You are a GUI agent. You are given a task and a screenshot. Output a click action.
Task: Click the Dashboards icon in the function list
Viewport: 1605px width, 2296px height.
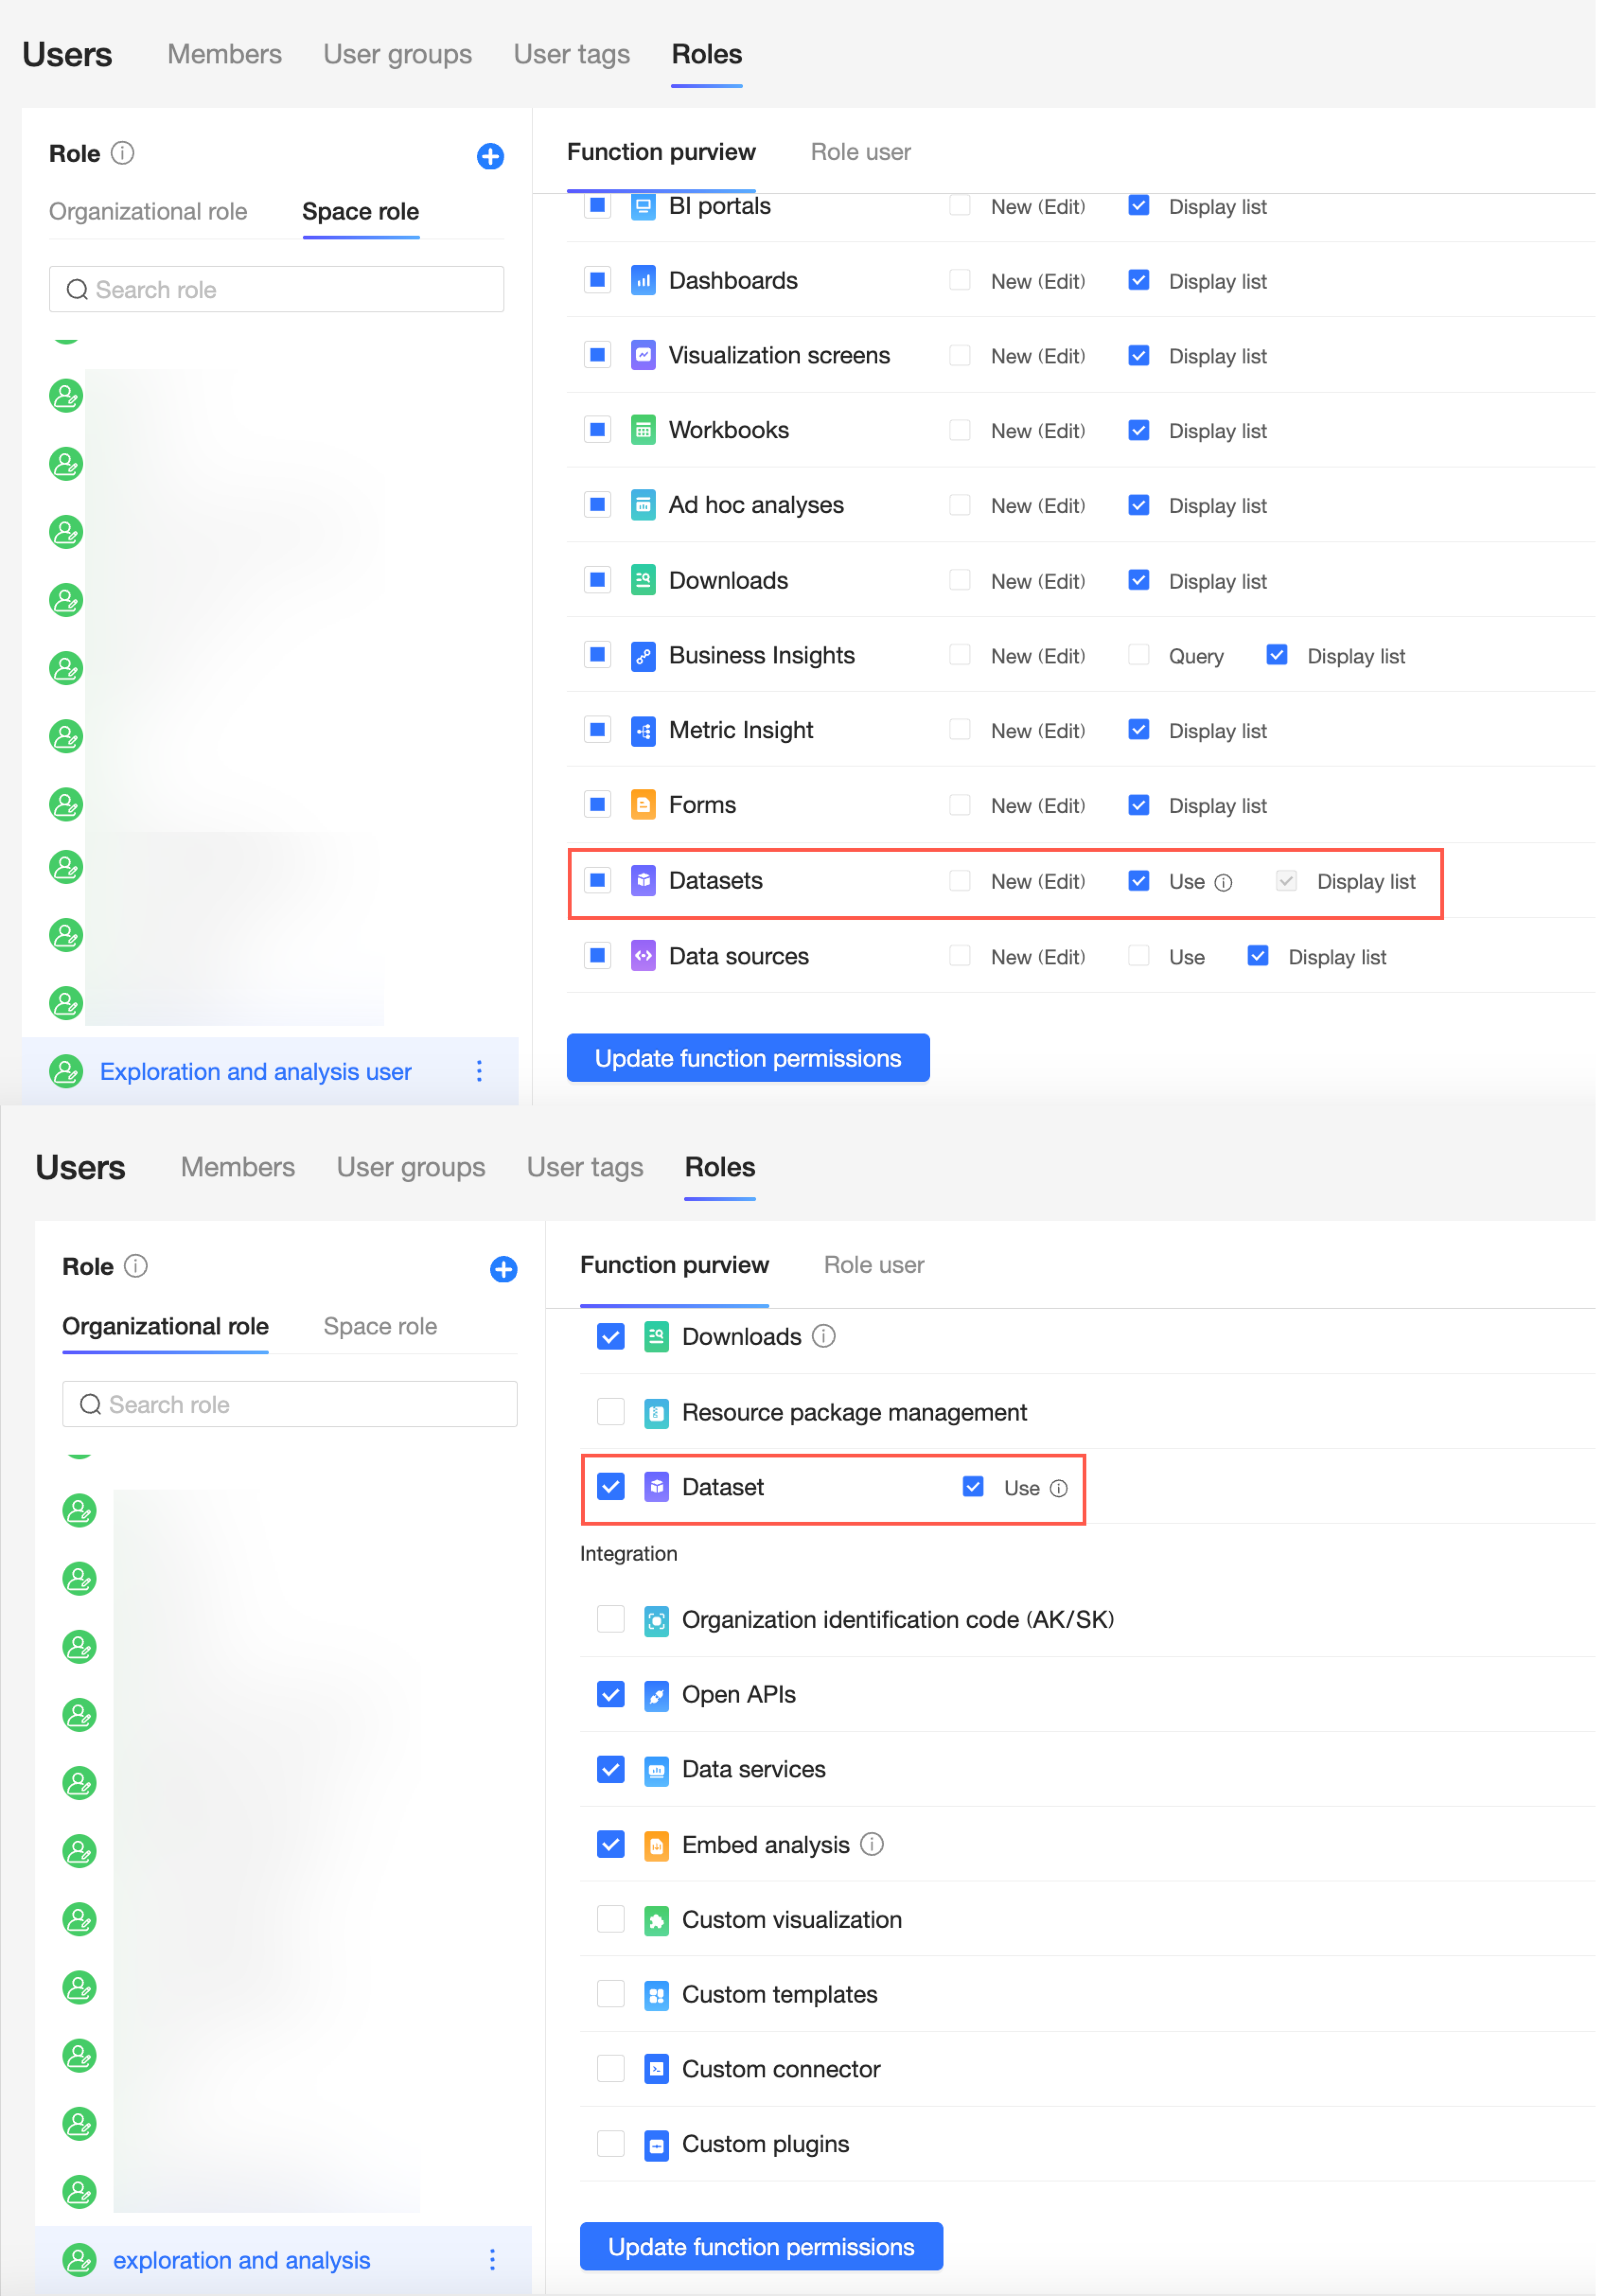pyautogui.click(x=643, y=280)
